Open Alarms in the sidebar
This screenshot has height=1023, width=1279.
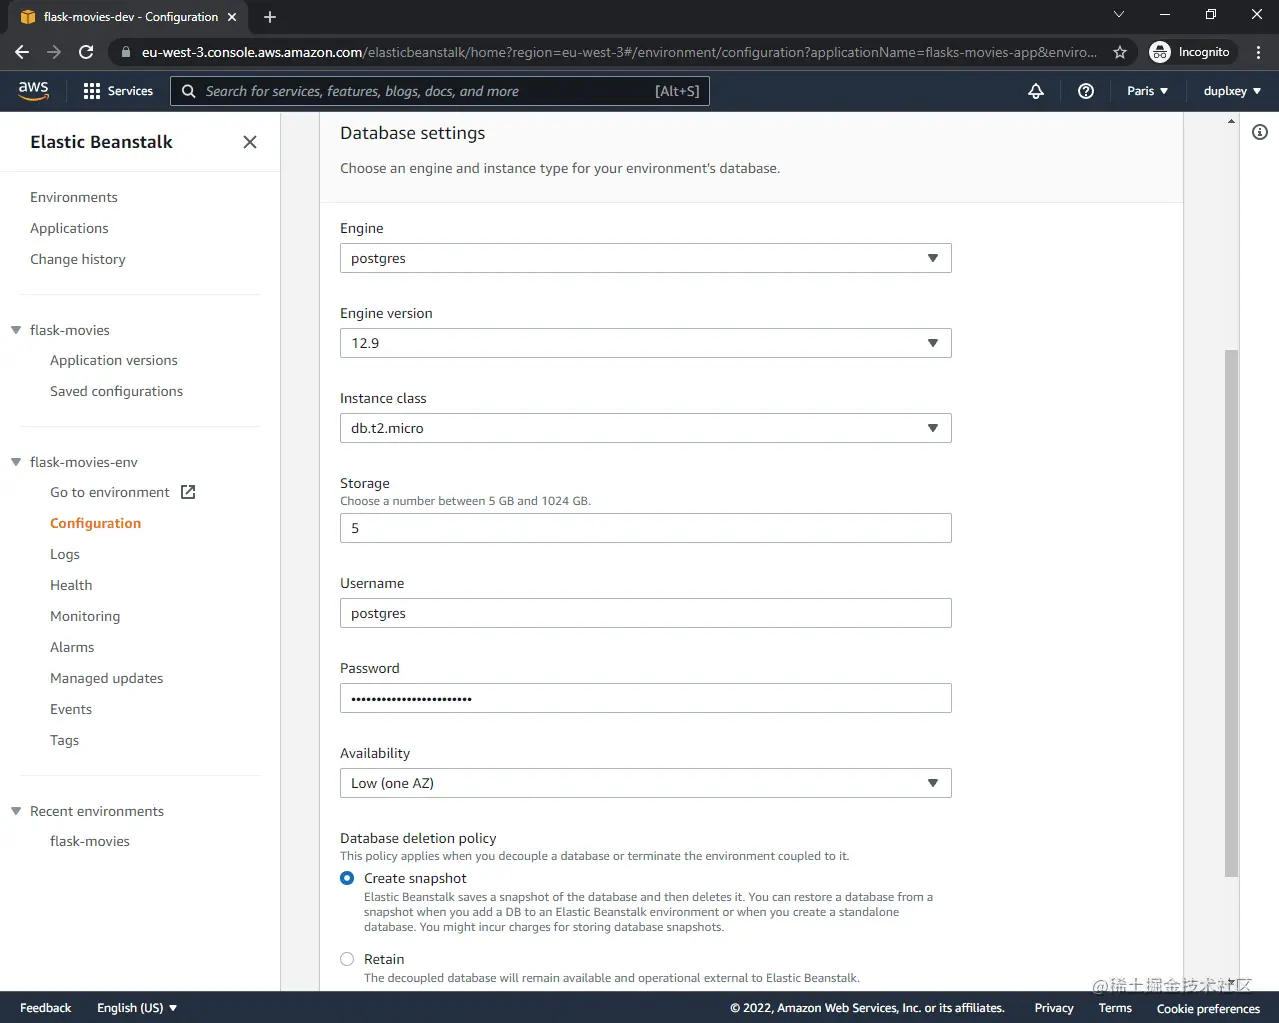72,647
